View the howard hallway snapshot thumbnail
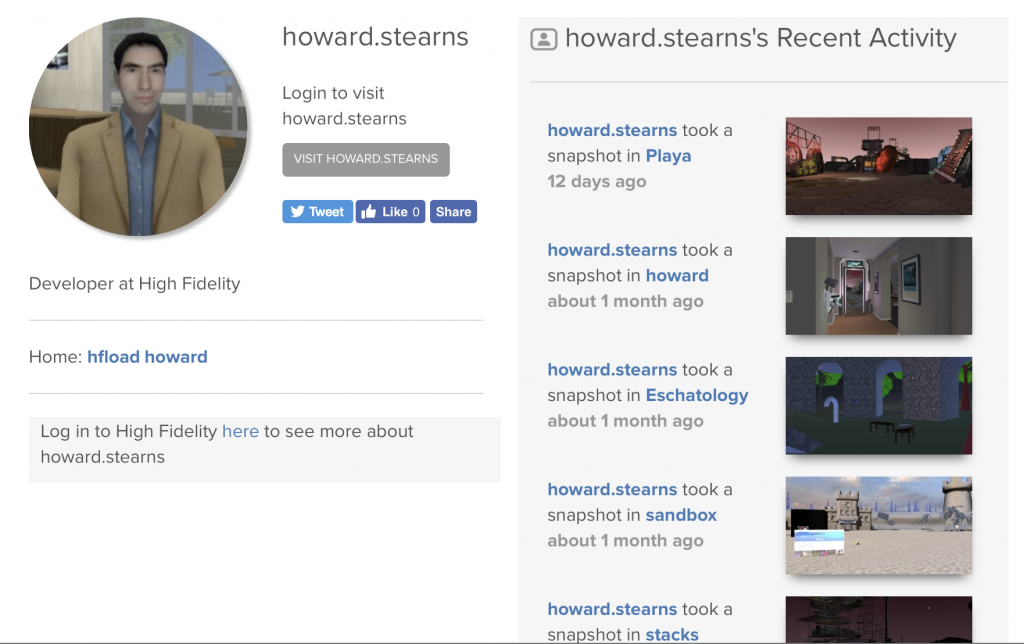Viewport: 1024px width, 644px height. coord(878,285)
